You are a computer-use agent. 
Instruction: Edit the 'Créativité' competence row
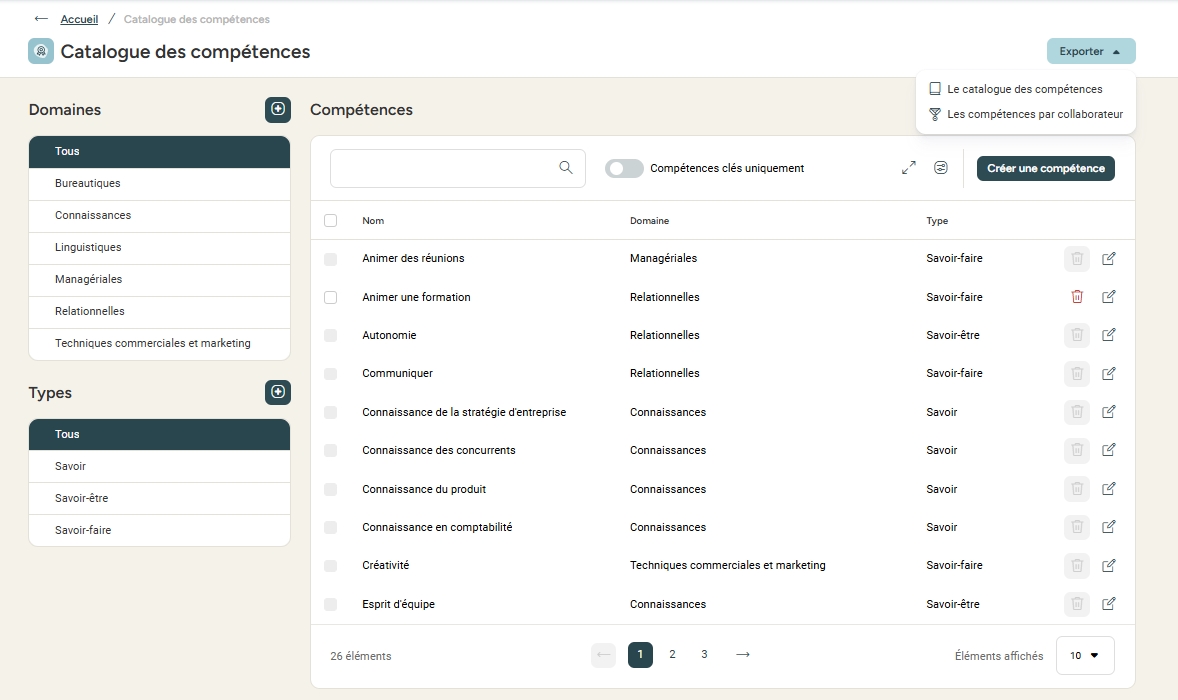[1108, 566]
